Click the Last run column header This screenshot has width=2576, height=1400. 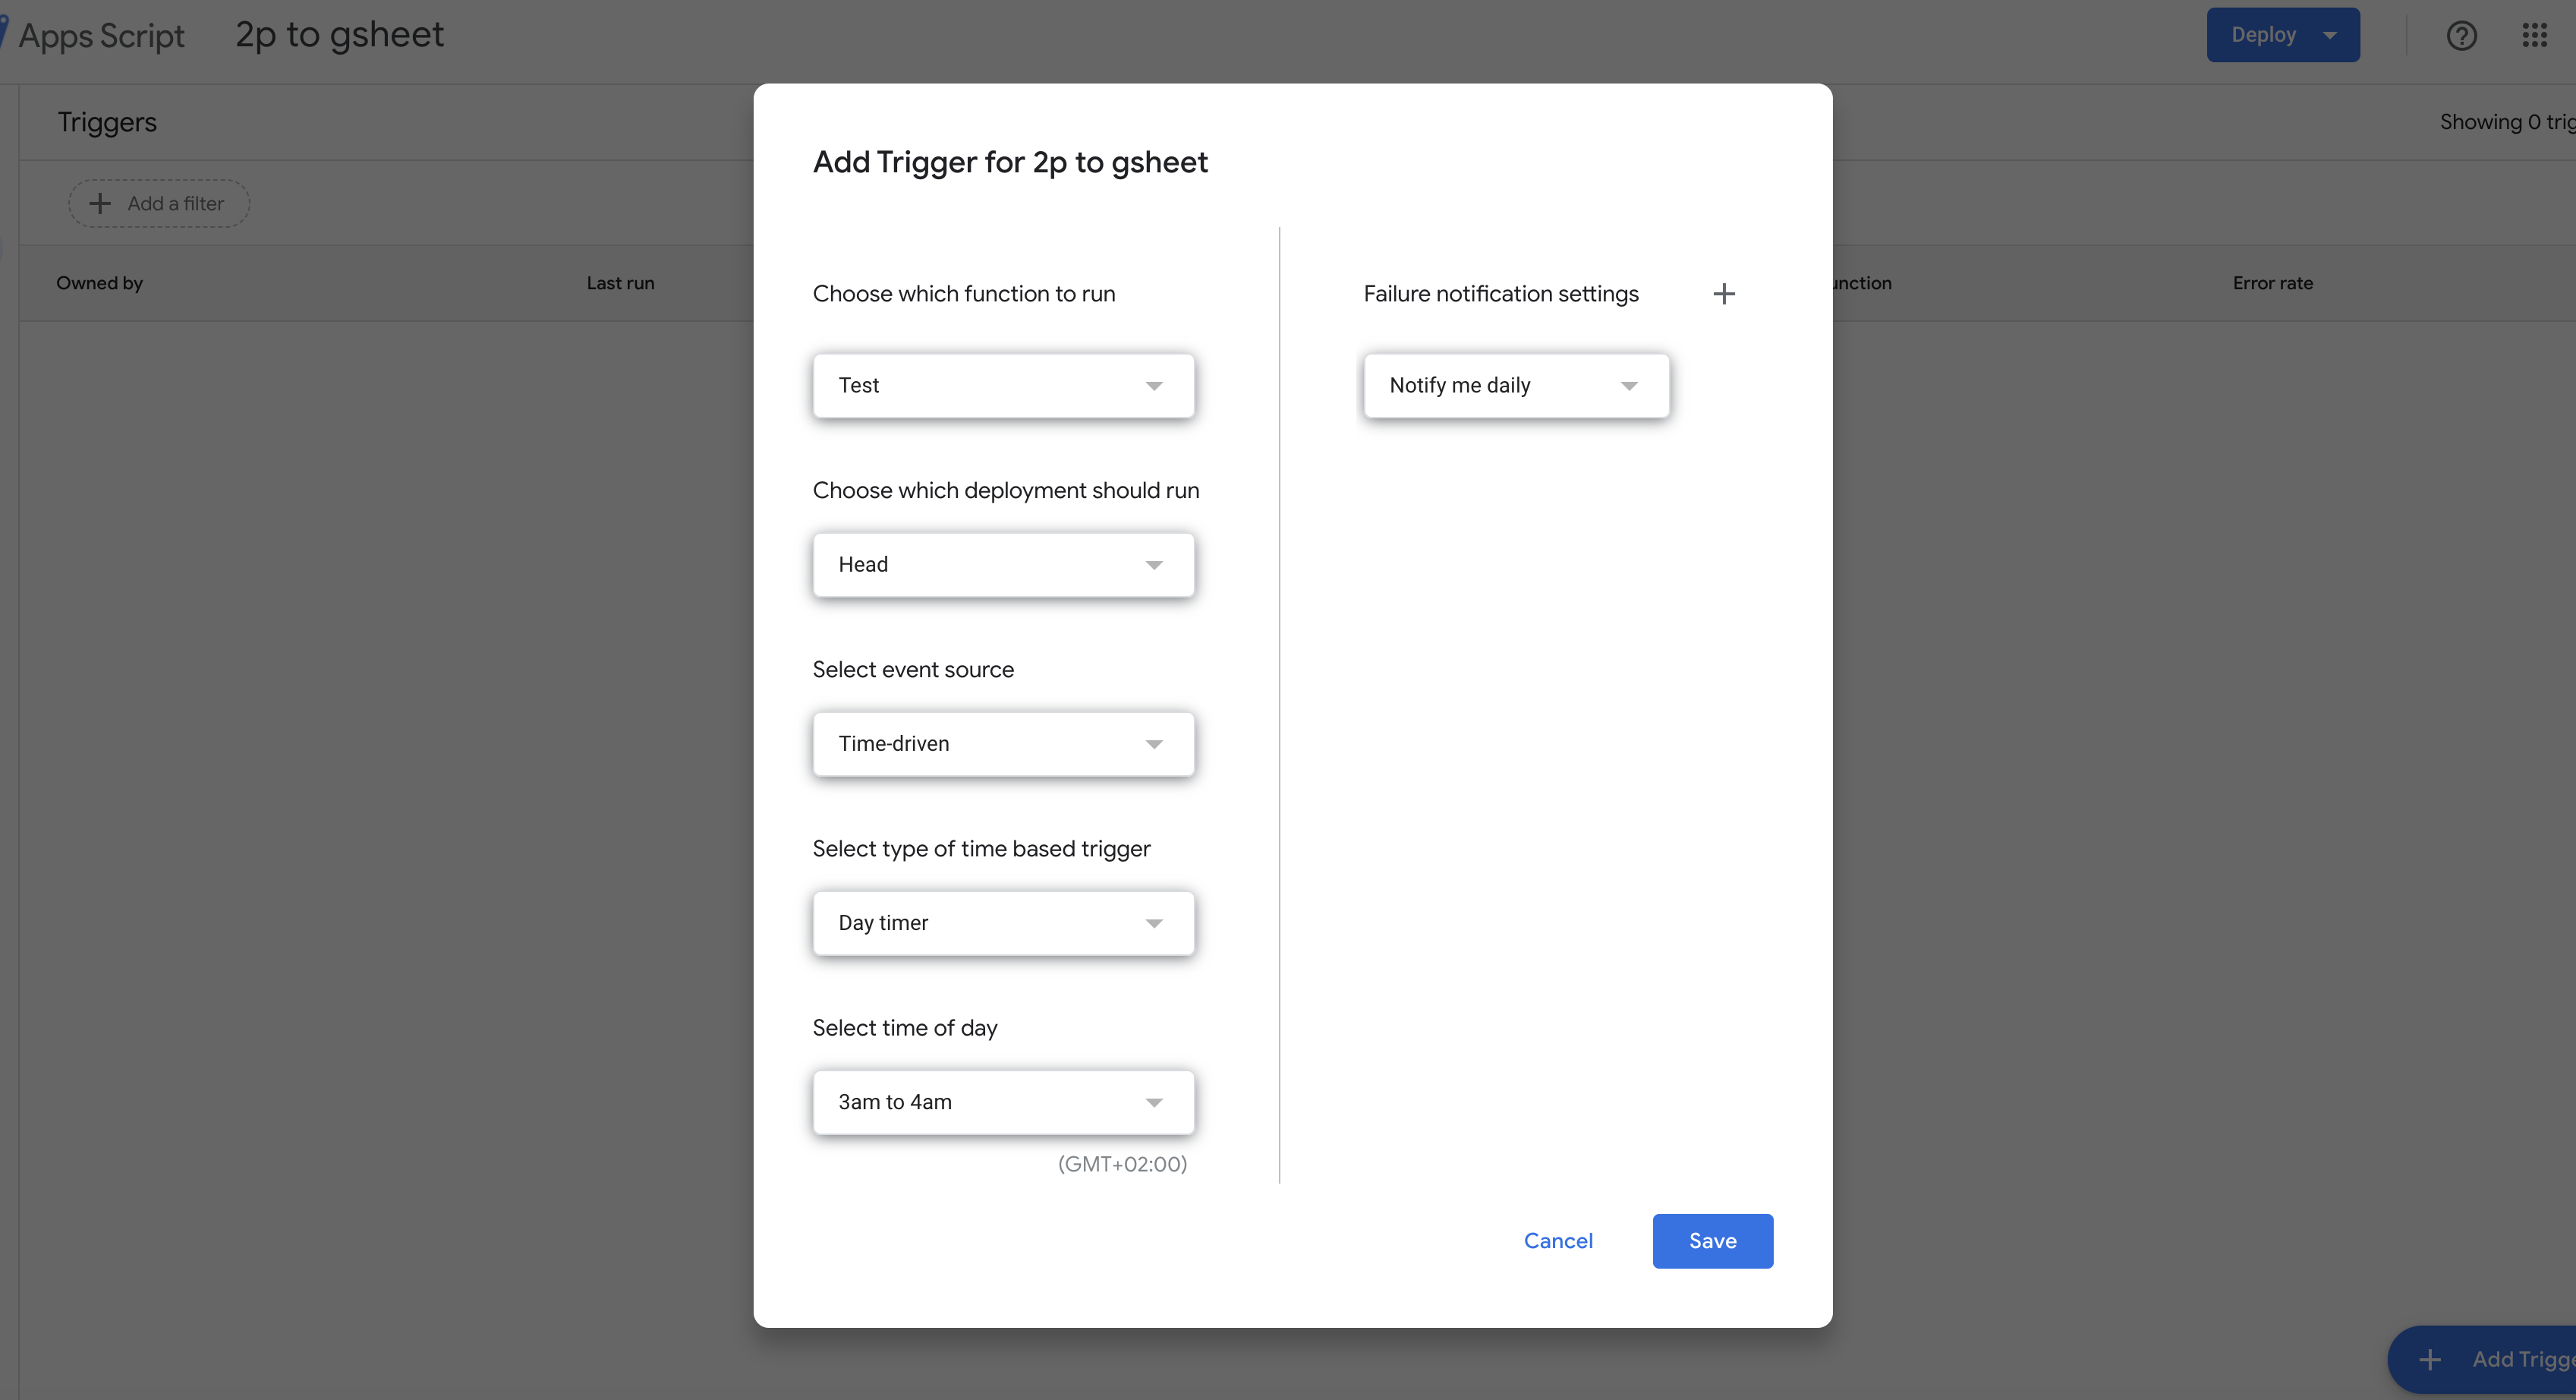[620, 283]
